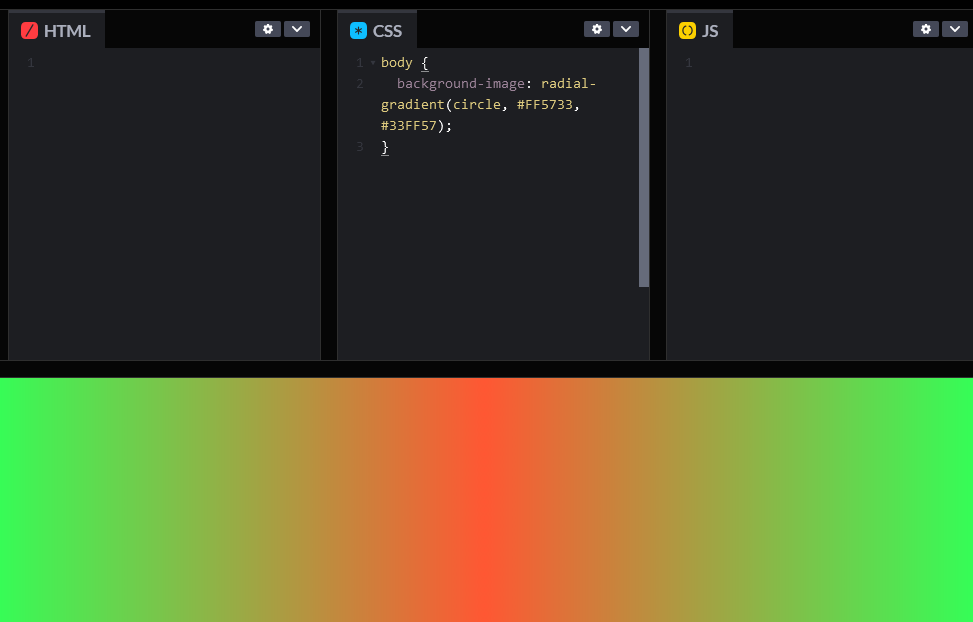
Task: Click the '#33FF57' color value
Action: click(x=409, y=125)
